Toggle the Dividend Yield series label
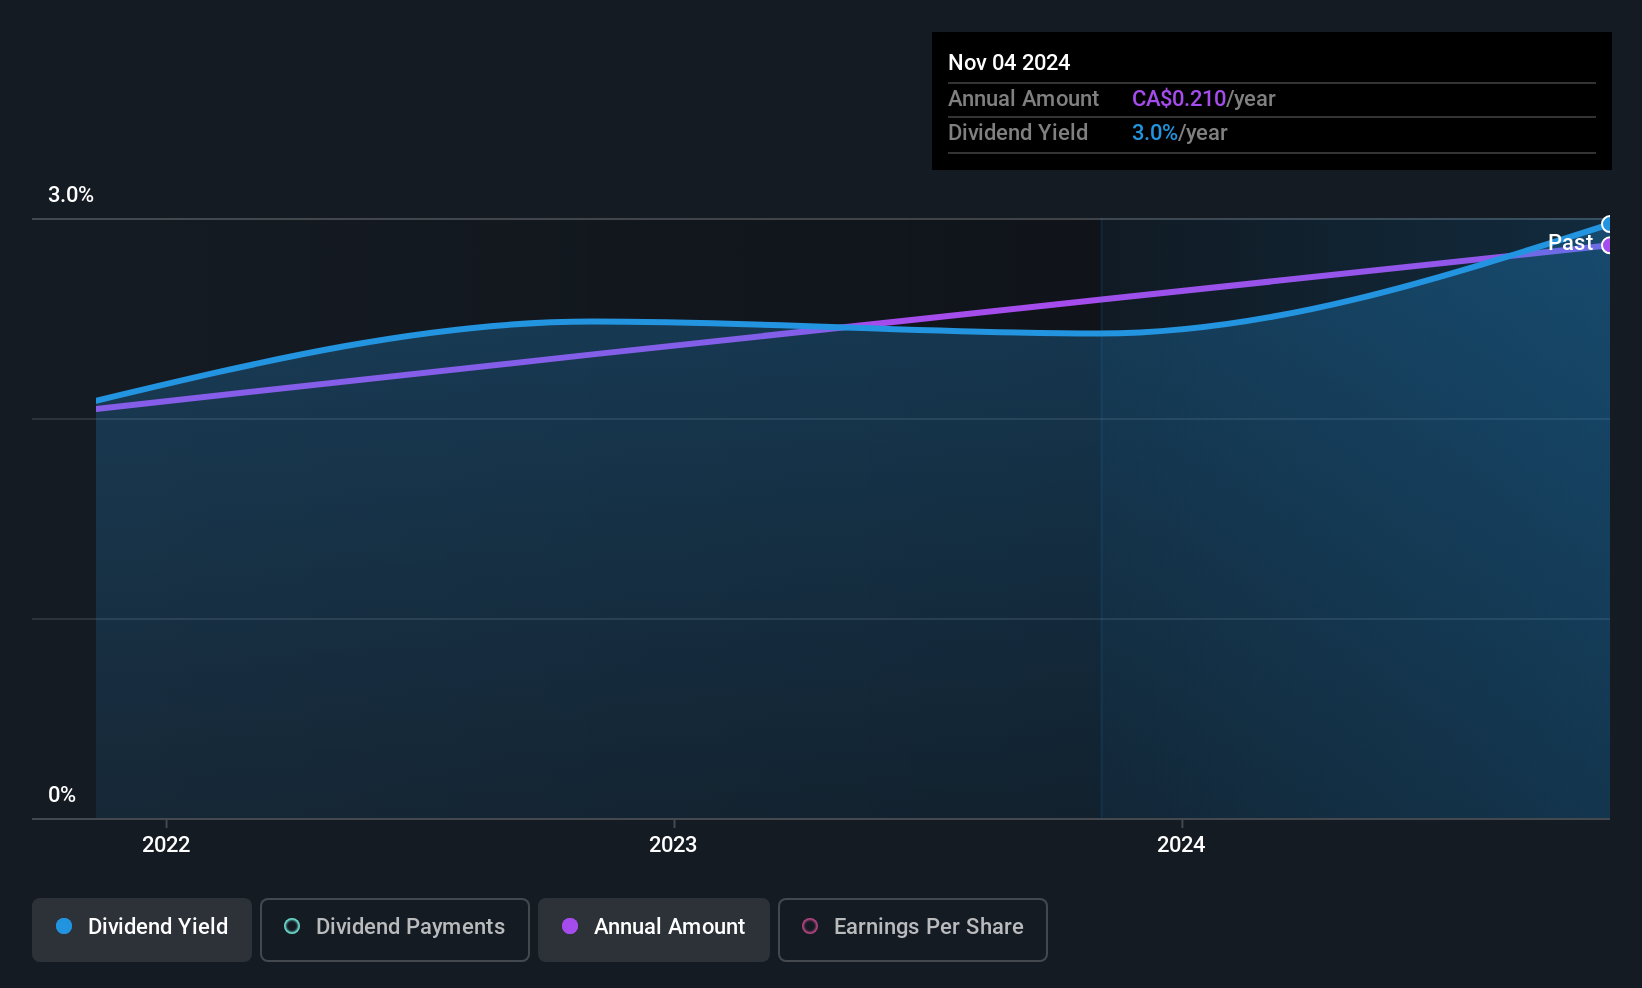The image size is (1642, 988). 158,927
